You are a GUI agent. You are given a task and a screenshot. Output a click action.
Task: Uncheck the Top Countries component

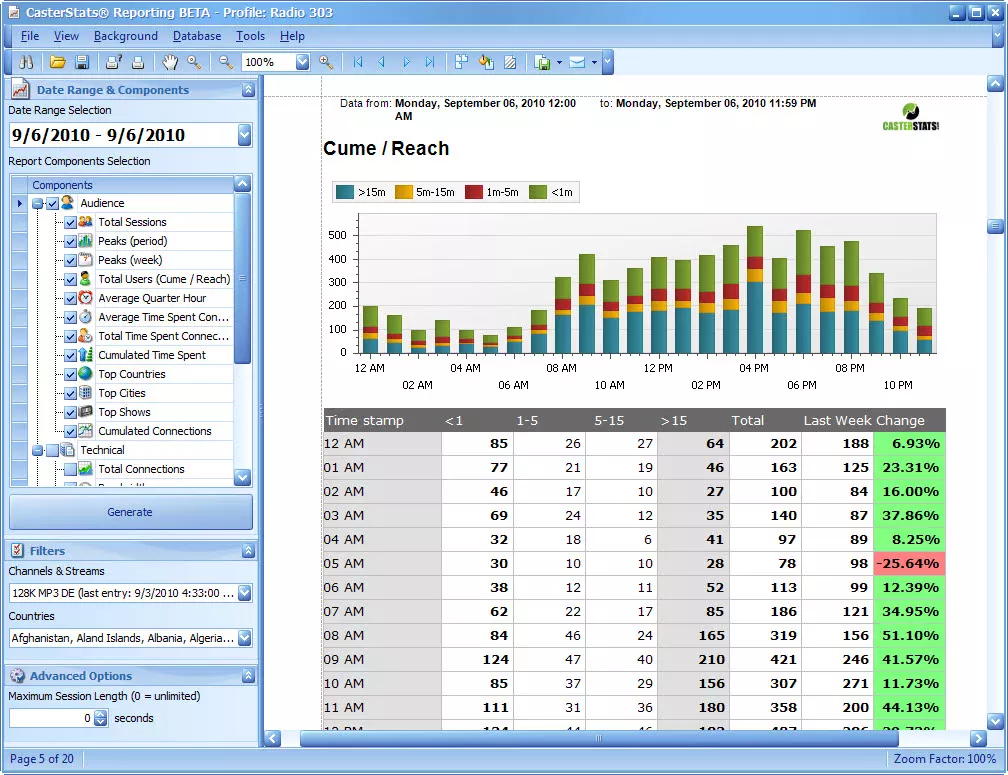[70, 374]
